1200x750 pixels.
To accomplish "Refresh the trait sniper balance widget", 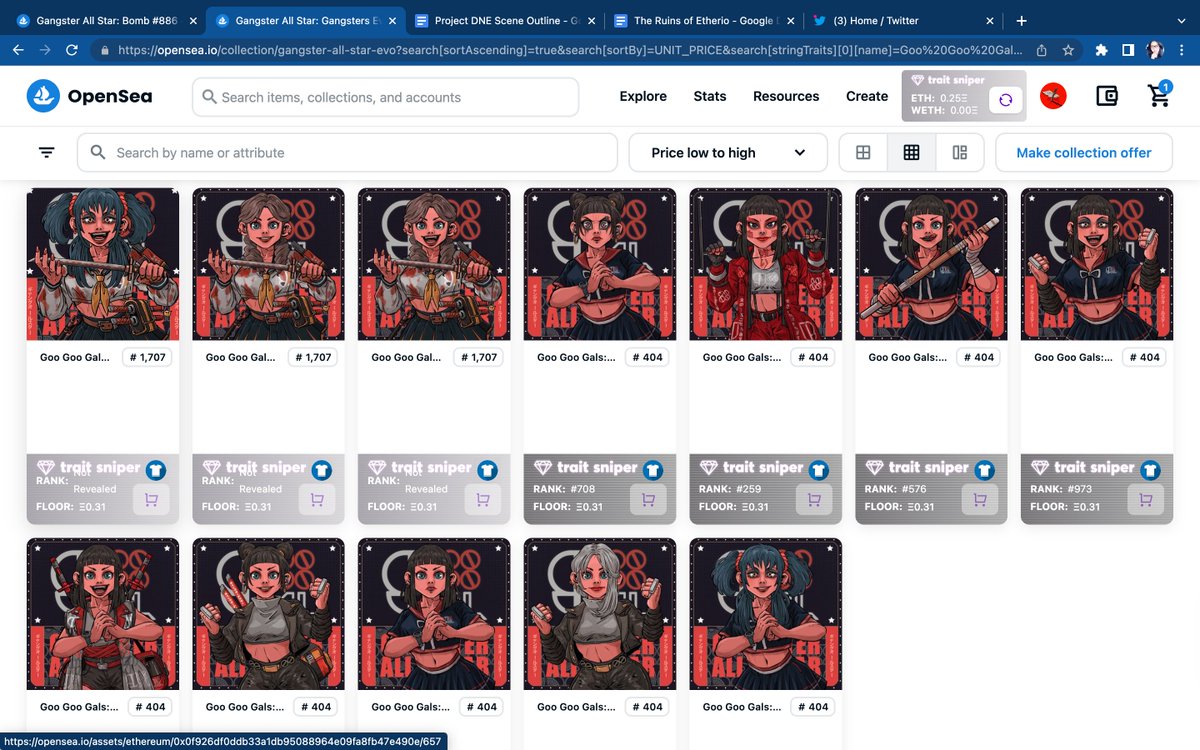I will click(x=1005, y=100).
